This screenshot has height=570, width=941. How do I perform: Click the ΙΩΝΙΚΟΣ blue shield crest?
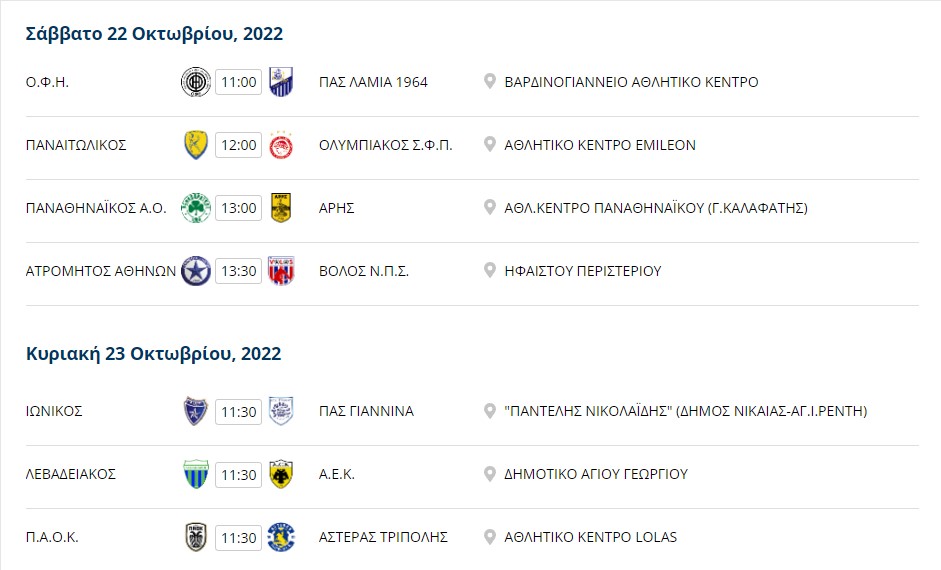tap(196, 412)
